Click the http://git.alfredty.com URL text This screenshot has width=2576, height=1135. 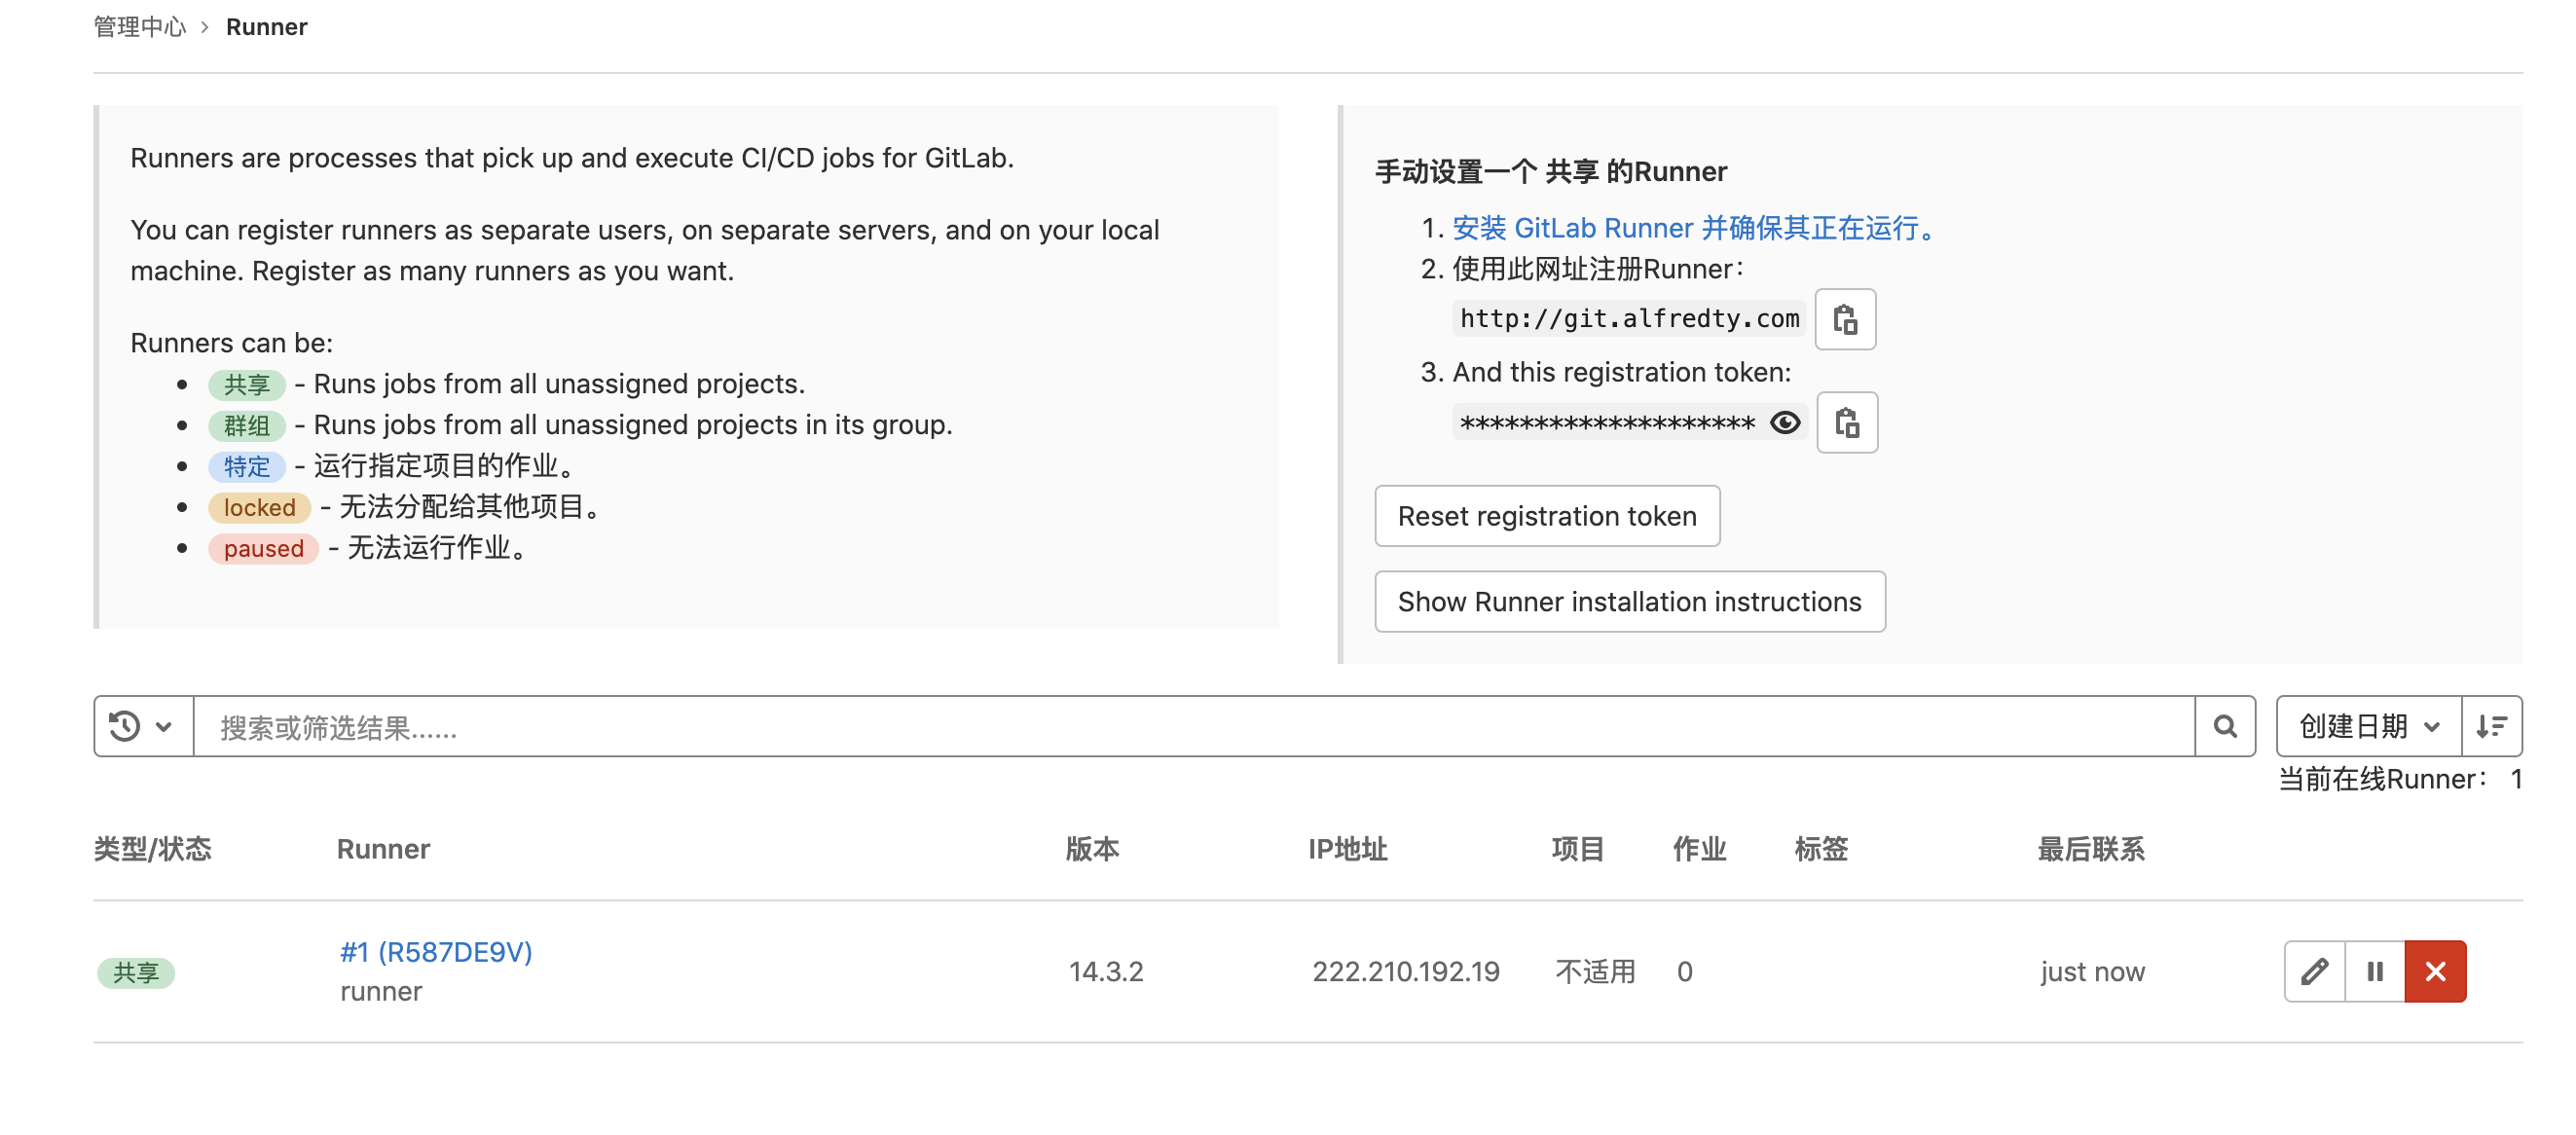(x=1628, y=319)
